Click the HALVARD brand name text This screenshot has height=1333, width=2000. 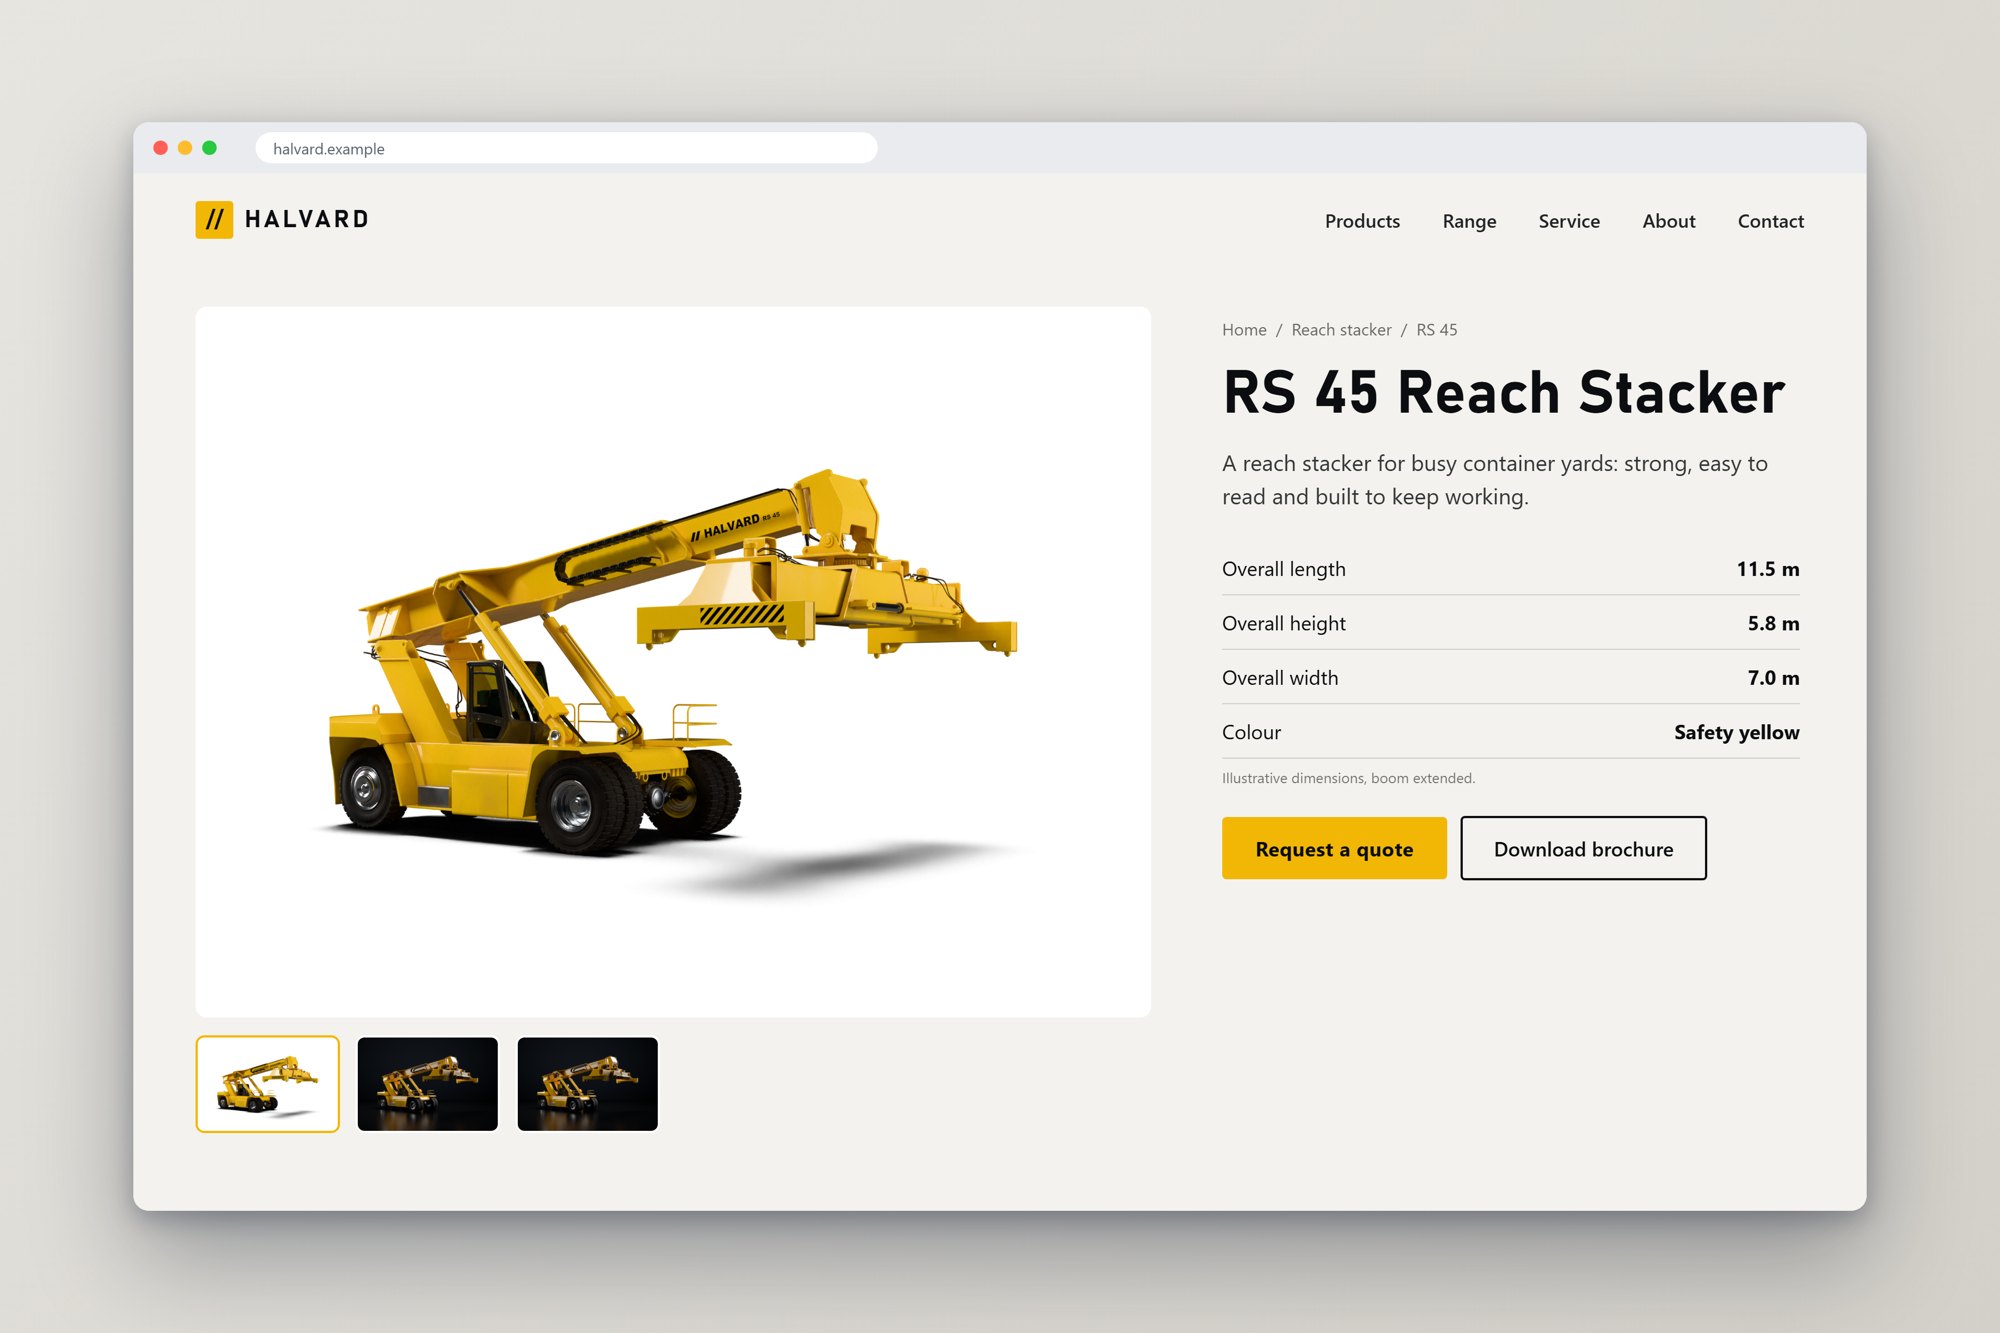pyautogui.click(x=307, y=220)
